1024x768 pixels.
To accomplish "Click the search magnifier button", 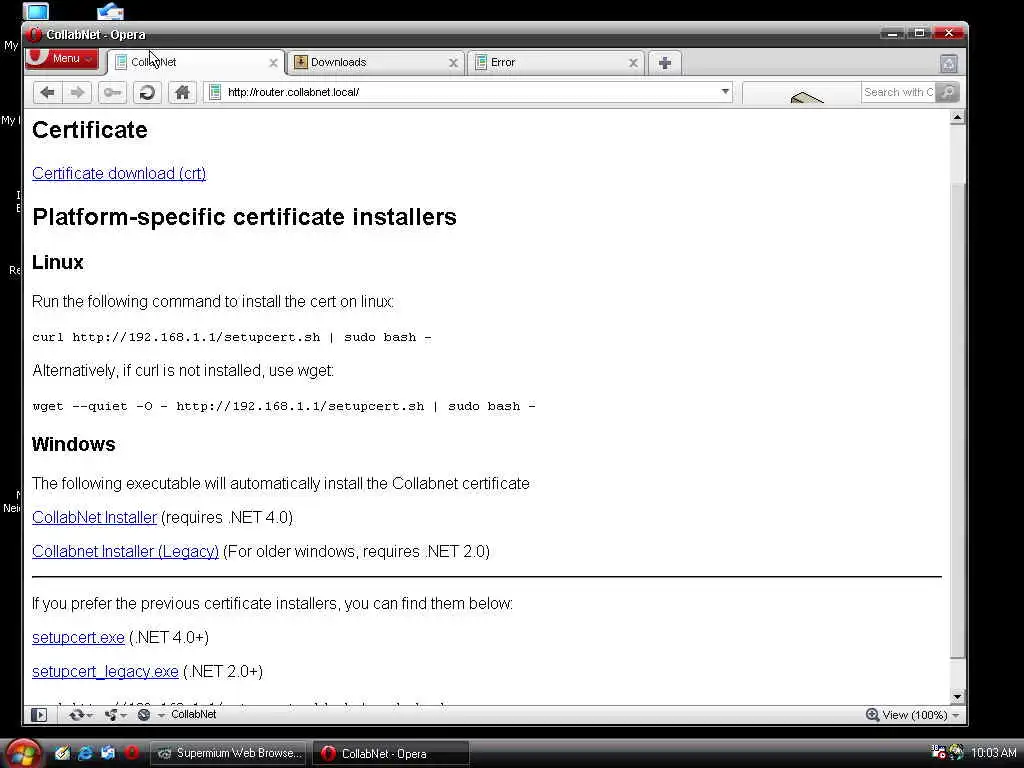I will (x=947, y=92).
